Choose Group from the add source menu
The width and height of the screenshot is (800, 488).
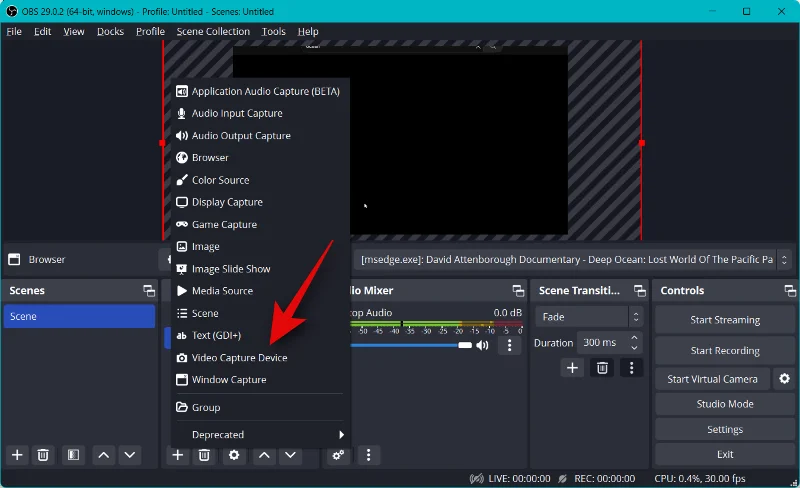point(260,407)
